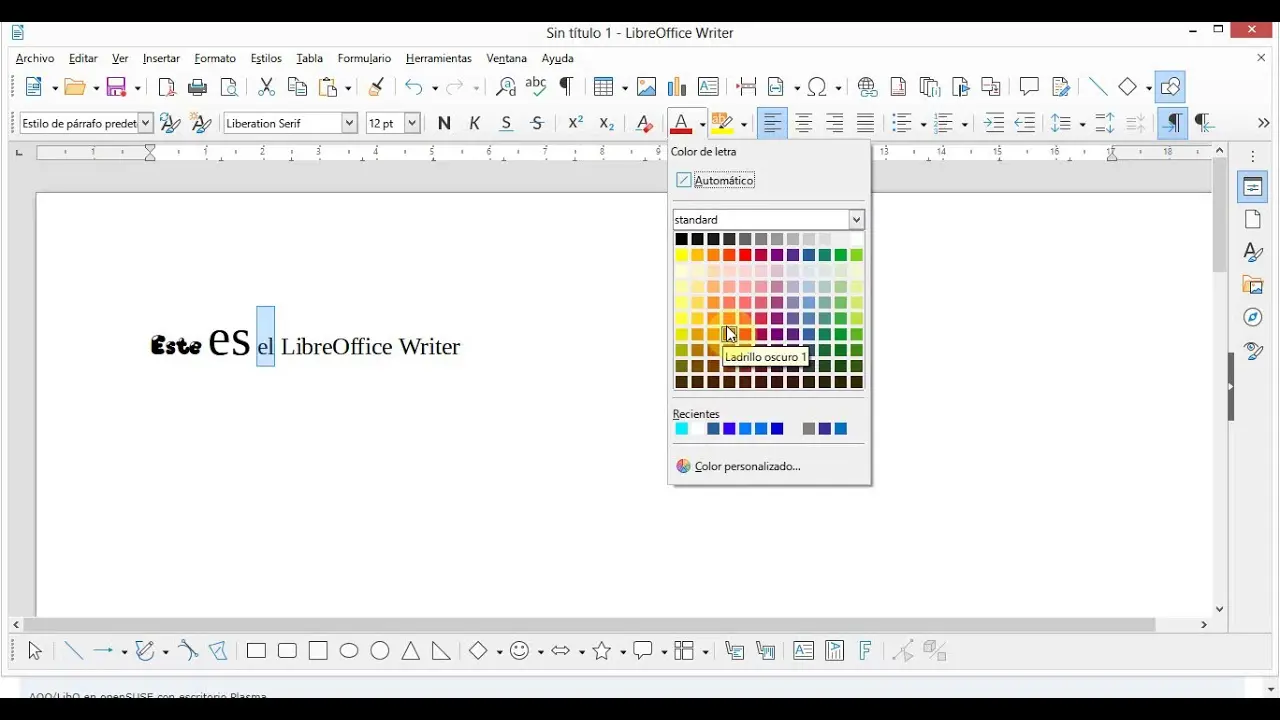Select the Clone Formatting brush icon

click(x=376, y=87)
